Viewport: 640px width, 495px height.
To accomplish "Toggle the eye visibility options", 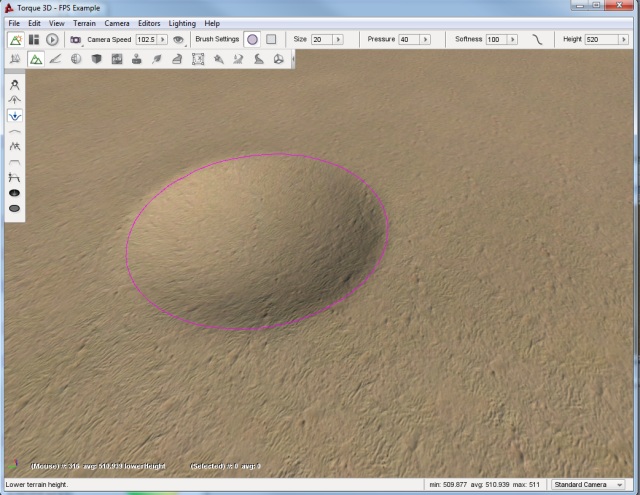I will point(178,39).
